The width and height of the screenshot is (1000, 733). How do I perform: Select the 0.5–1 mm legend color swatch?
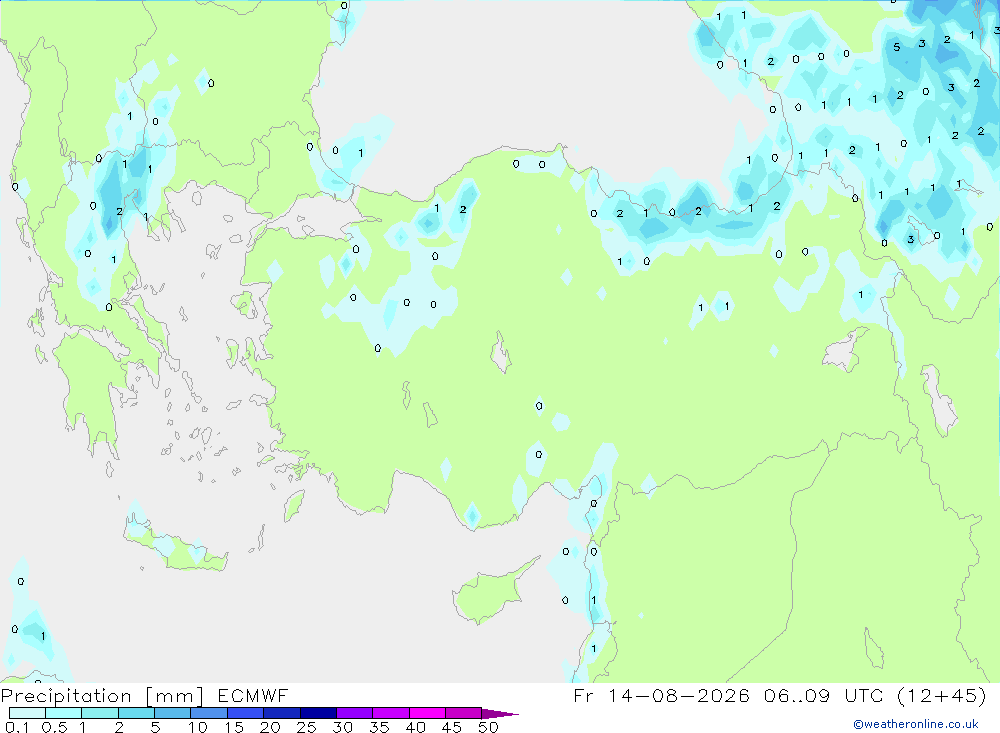(x=64, y=713)
